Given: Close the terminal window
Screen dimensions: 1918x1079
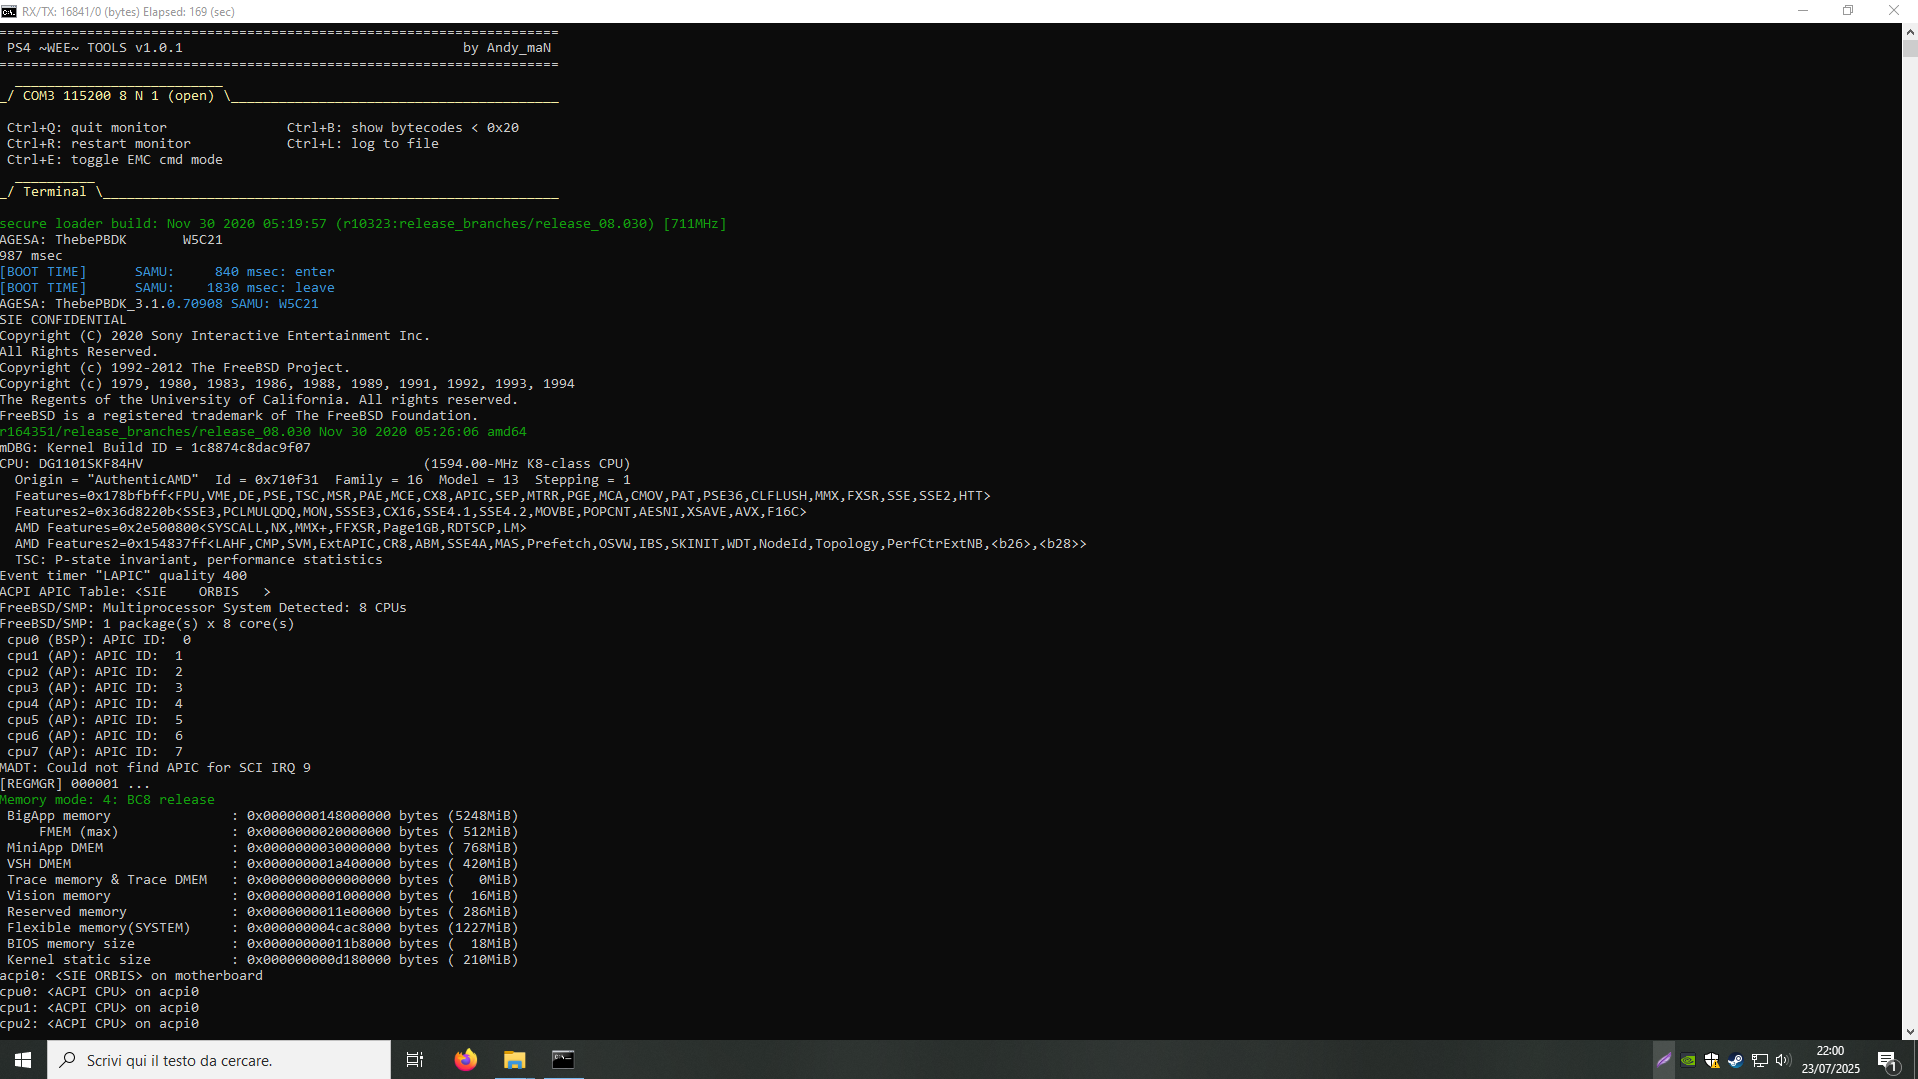Looking at the screenshot, I should coord(1894,11).
